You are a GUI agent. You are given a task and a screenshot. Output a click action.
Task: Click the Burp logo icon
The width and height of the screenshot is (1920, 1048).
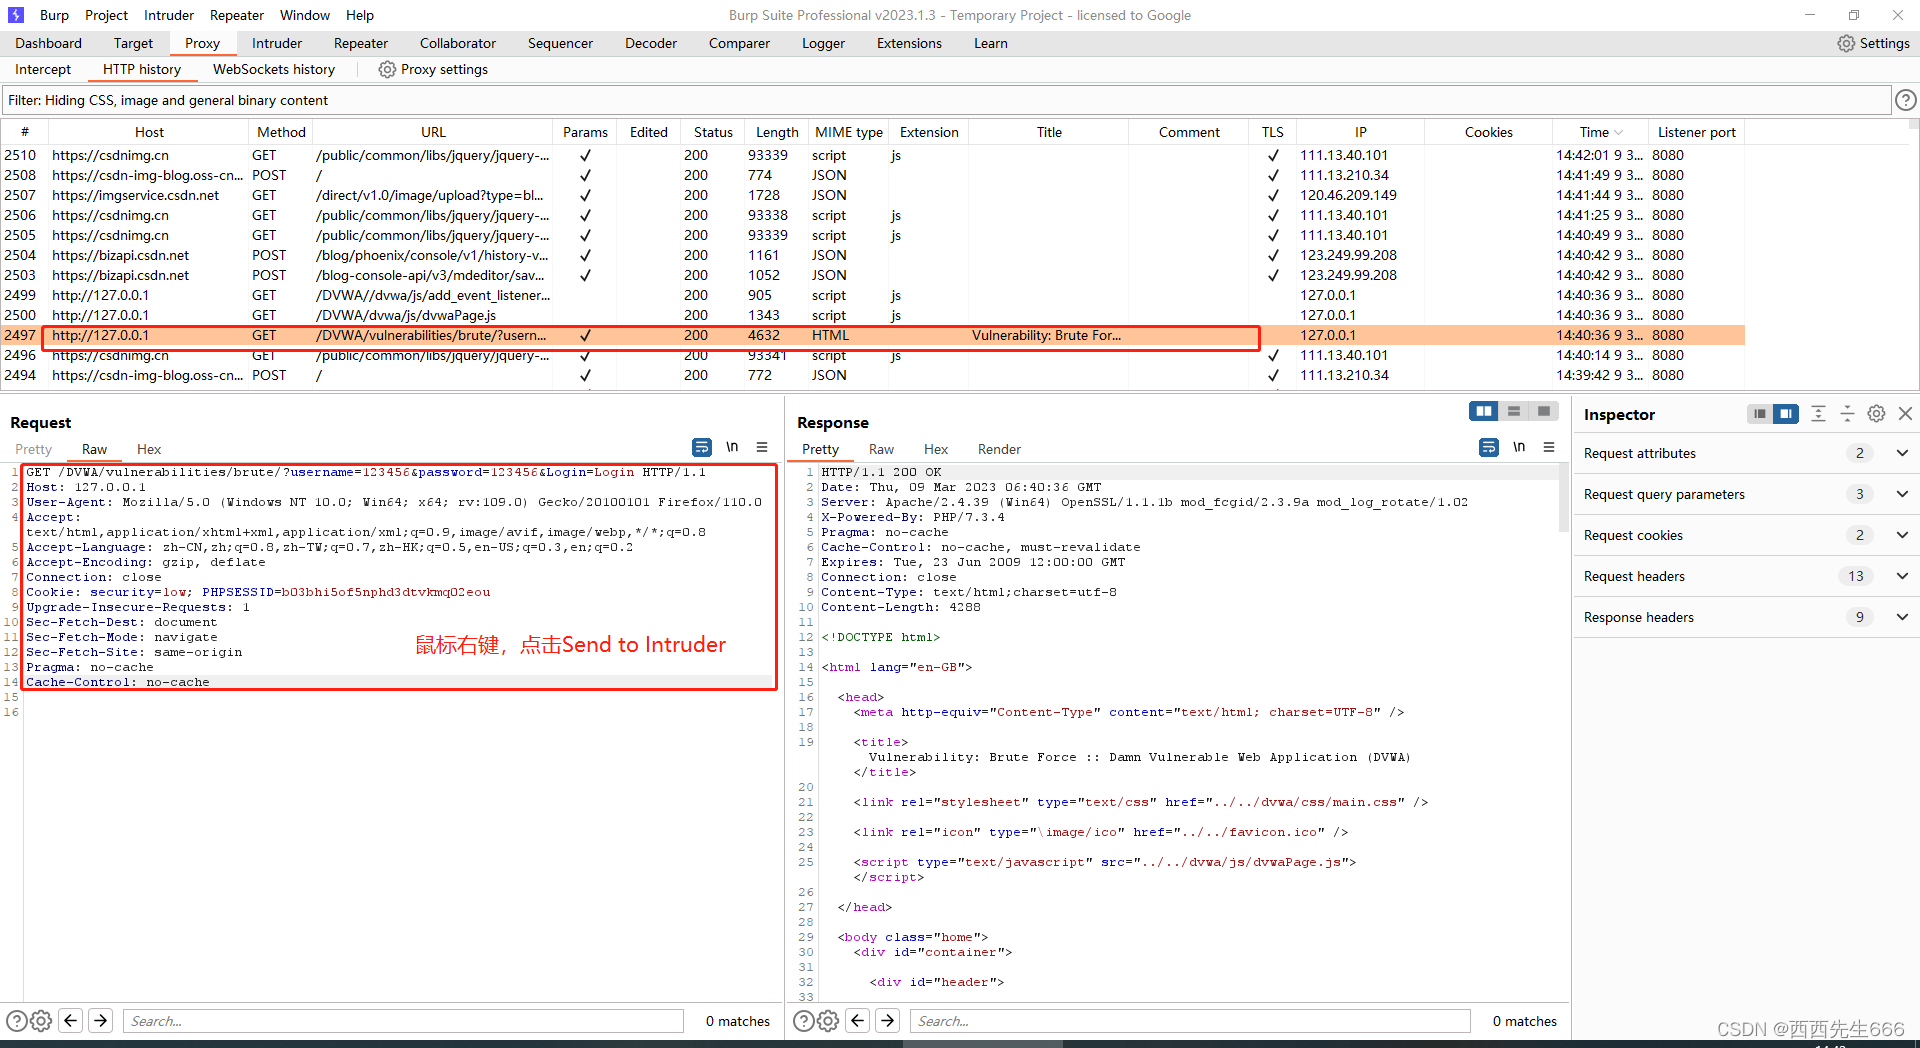pyautogui.click(x=16, y=15)
